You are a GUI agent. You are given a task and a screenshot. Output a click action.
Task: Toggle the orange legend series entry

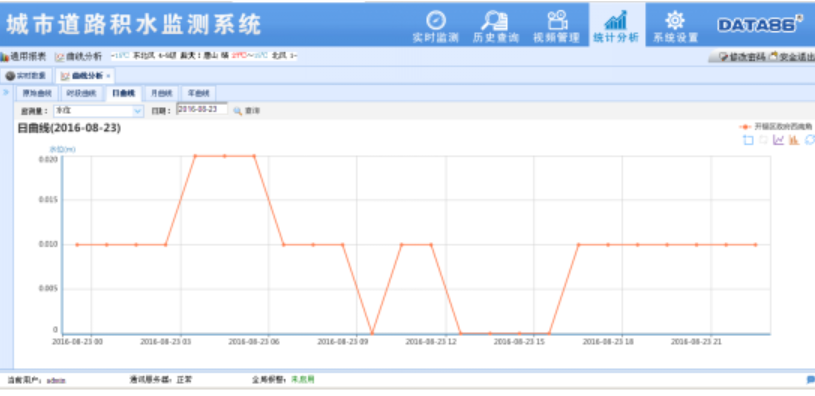click(774, 126)
